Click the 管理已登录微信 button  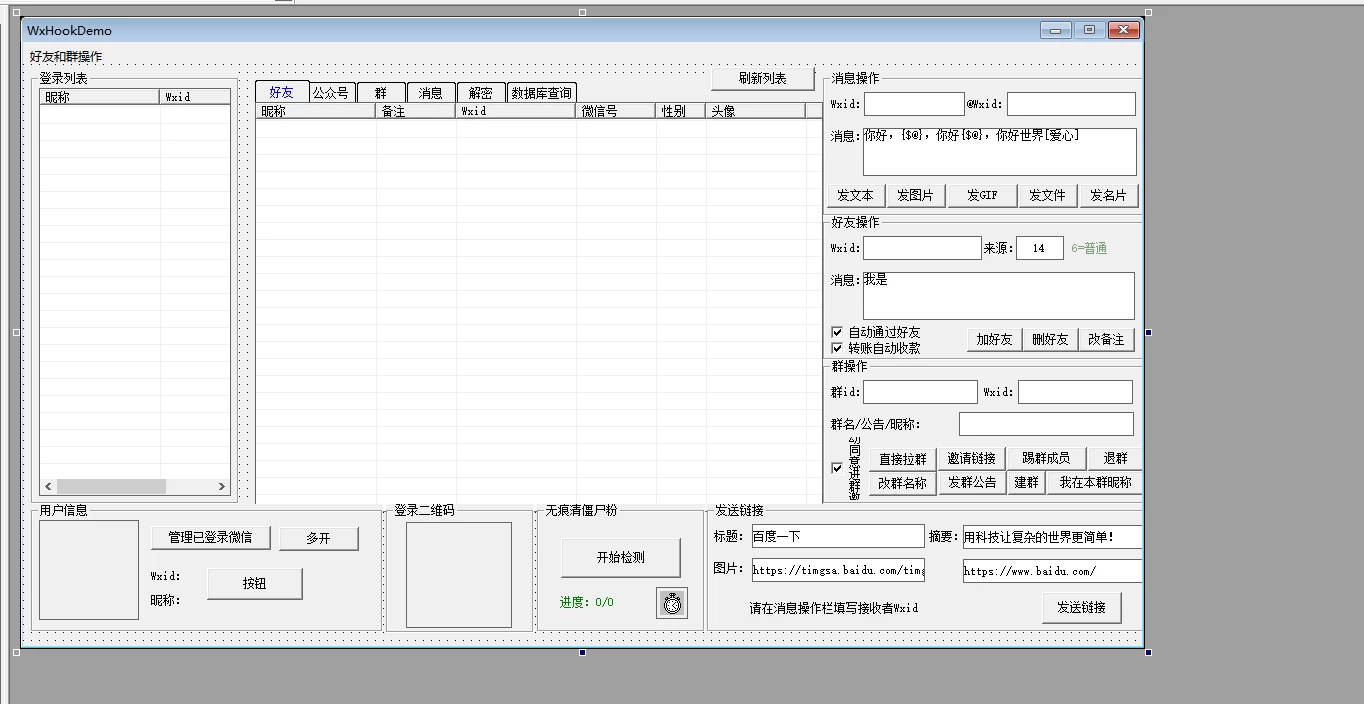210,537
